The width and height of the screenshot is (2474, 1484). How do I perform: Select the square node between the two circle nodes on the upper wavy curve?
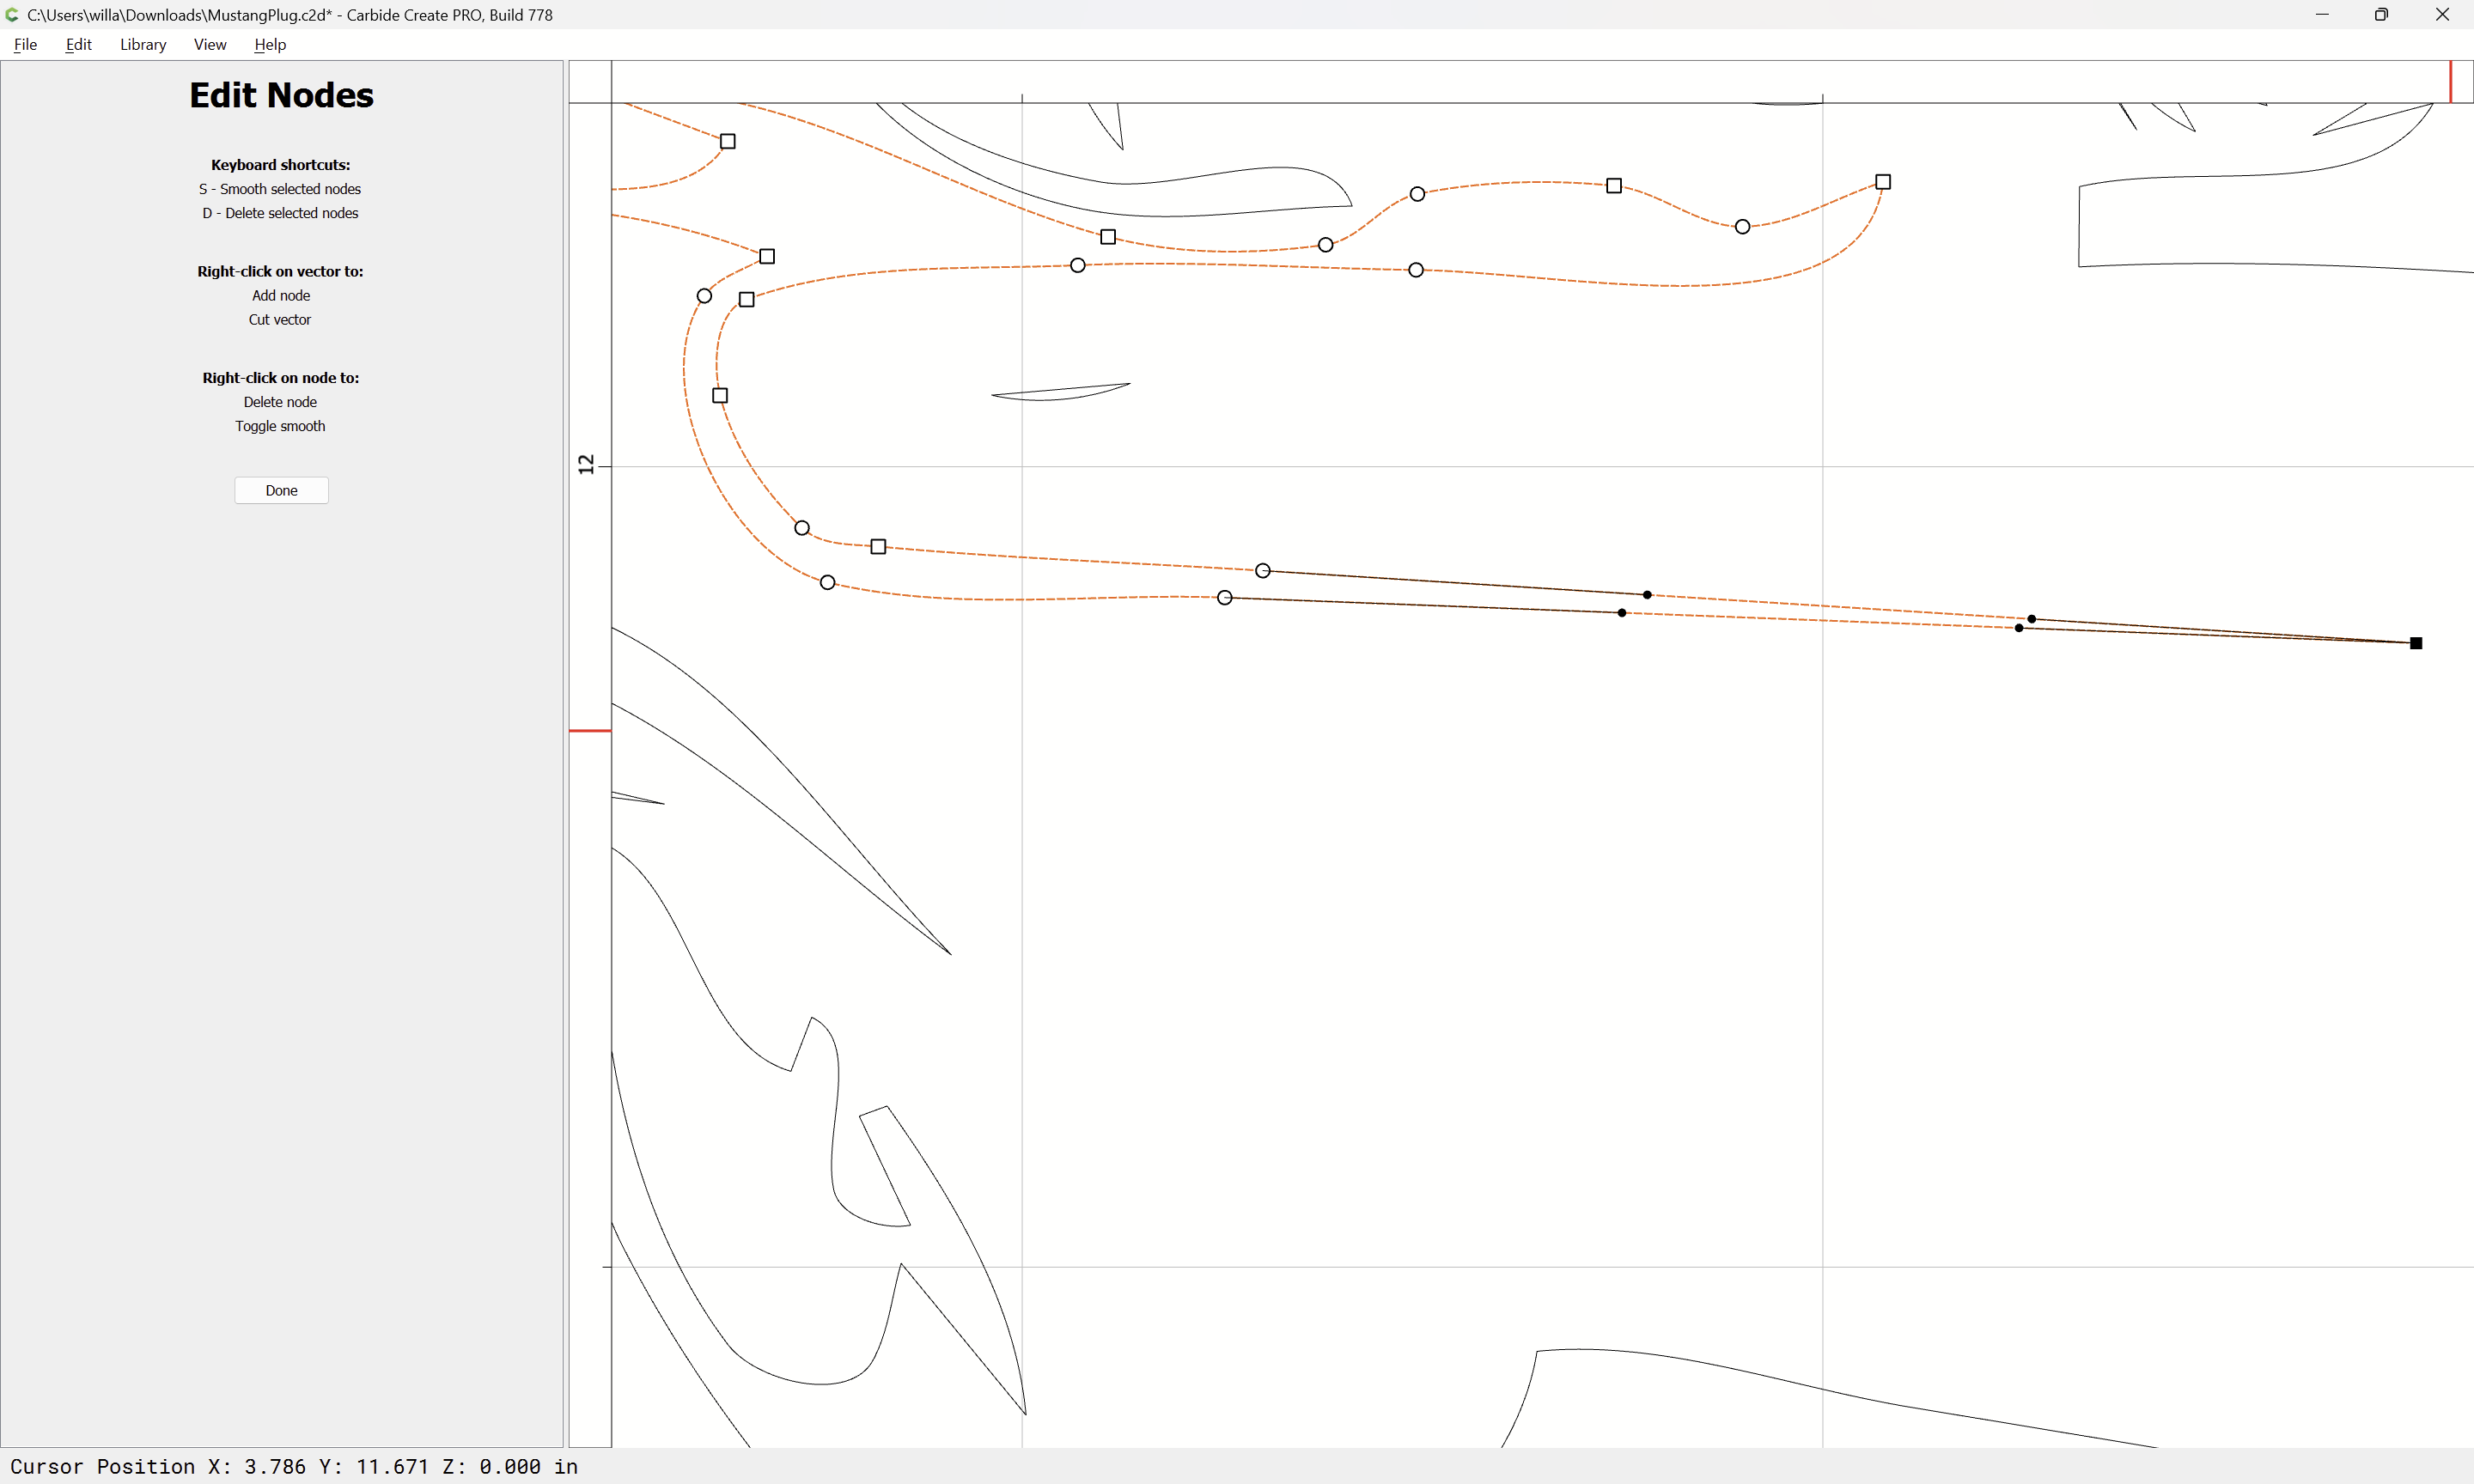click(x=1614, y=186)
